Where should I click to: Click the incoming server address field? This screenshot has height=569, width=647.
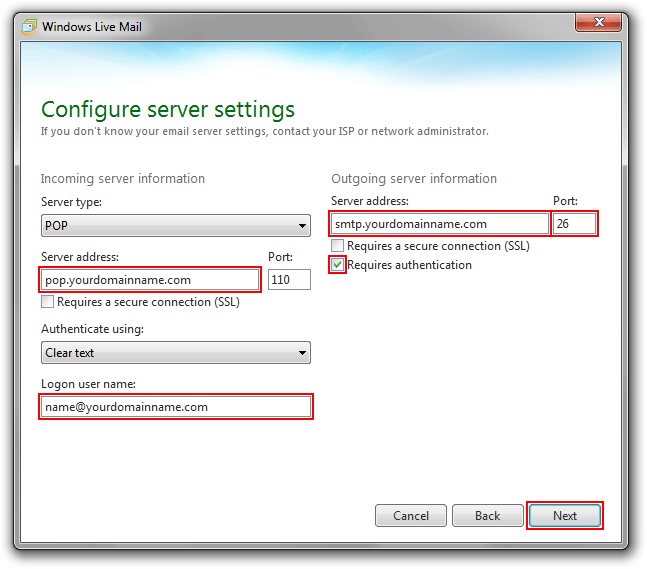coord(150,280)
